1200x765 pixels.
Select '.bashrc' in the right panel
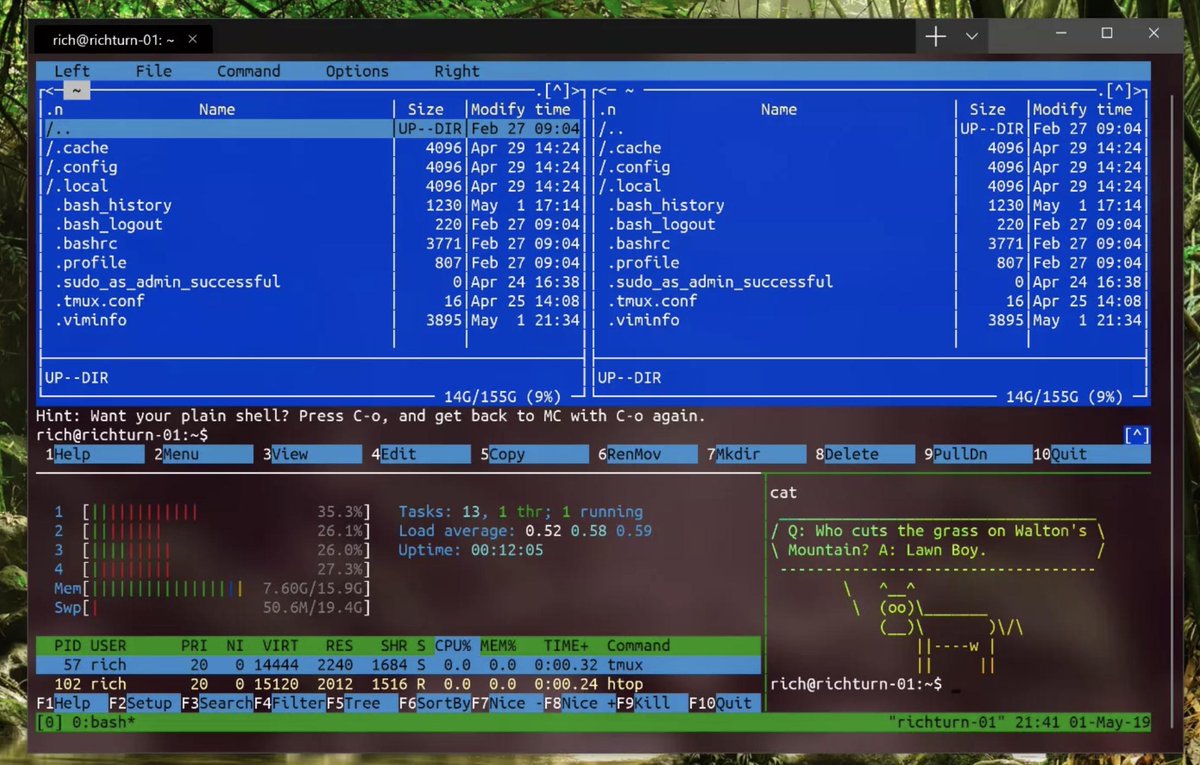click(870, 243)
